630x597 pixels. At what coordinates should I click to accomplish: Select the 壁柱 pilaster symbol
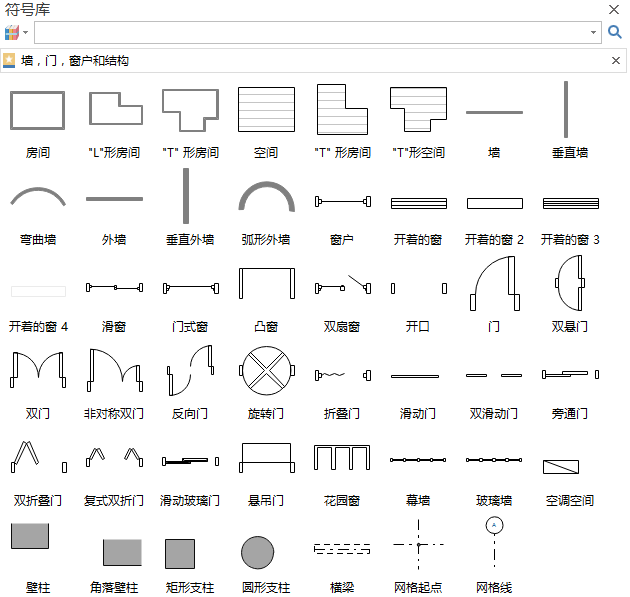30,536
